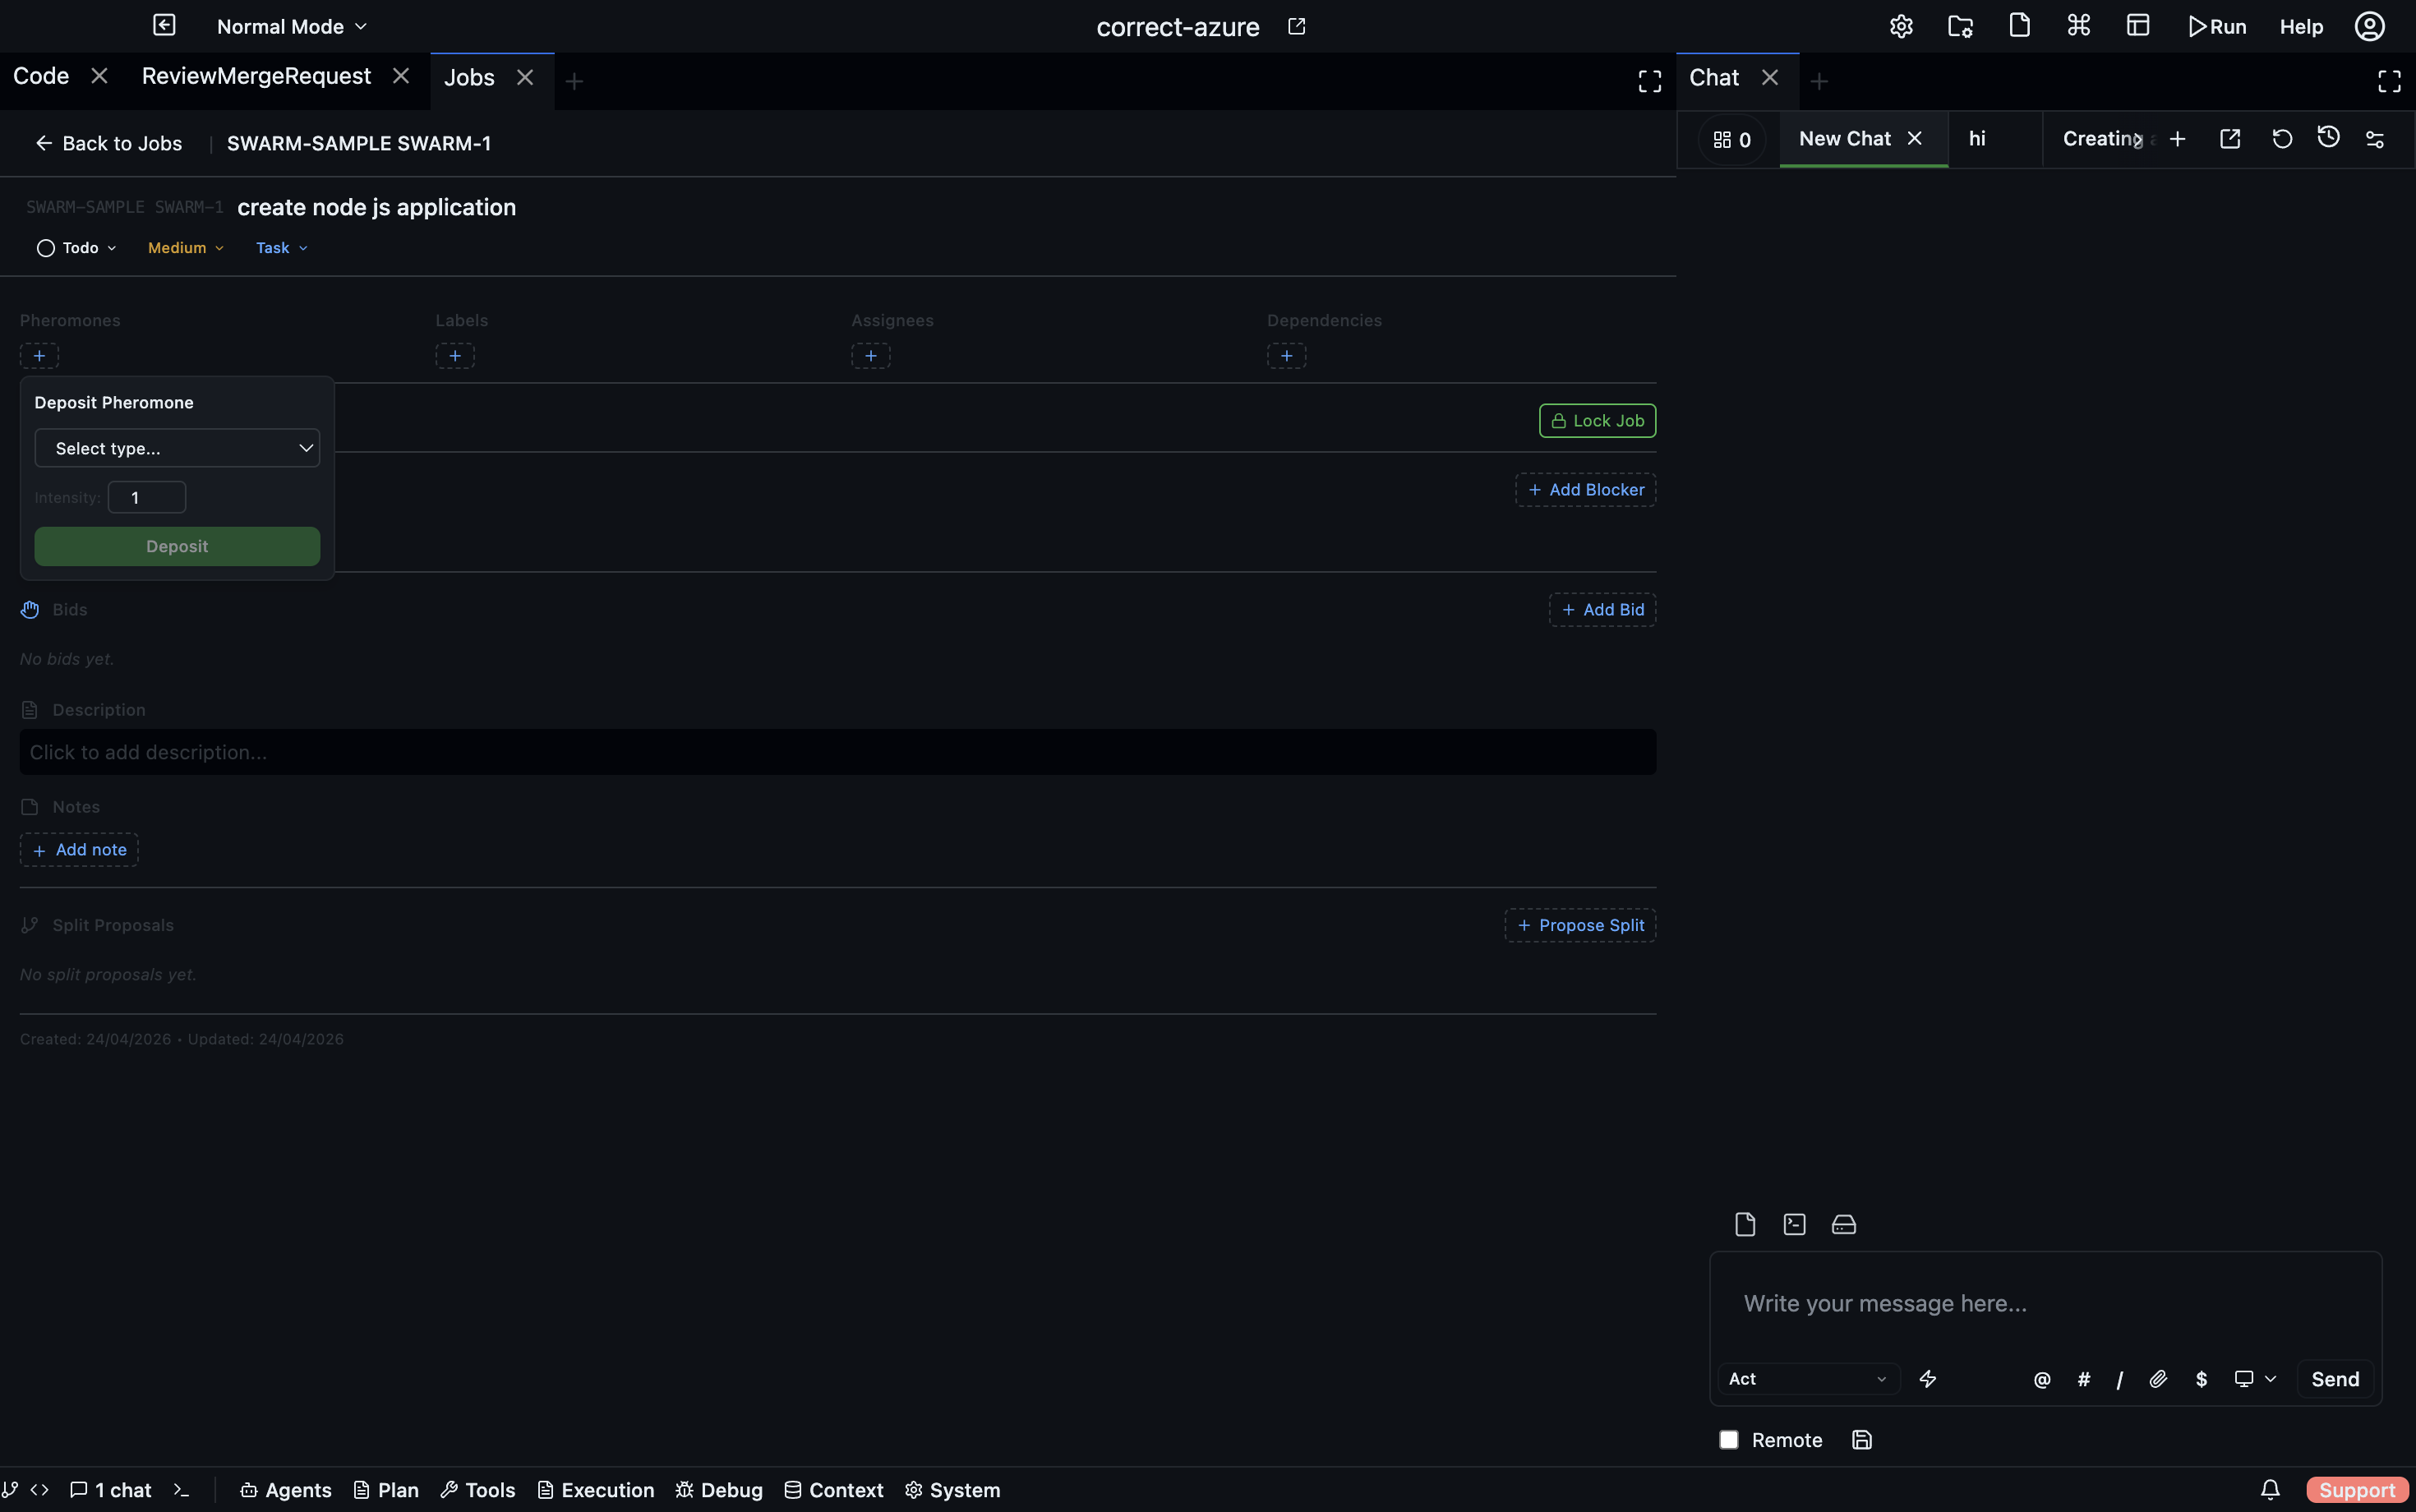Switch to the ReviewMergeRequest tab

pos(256,77)
